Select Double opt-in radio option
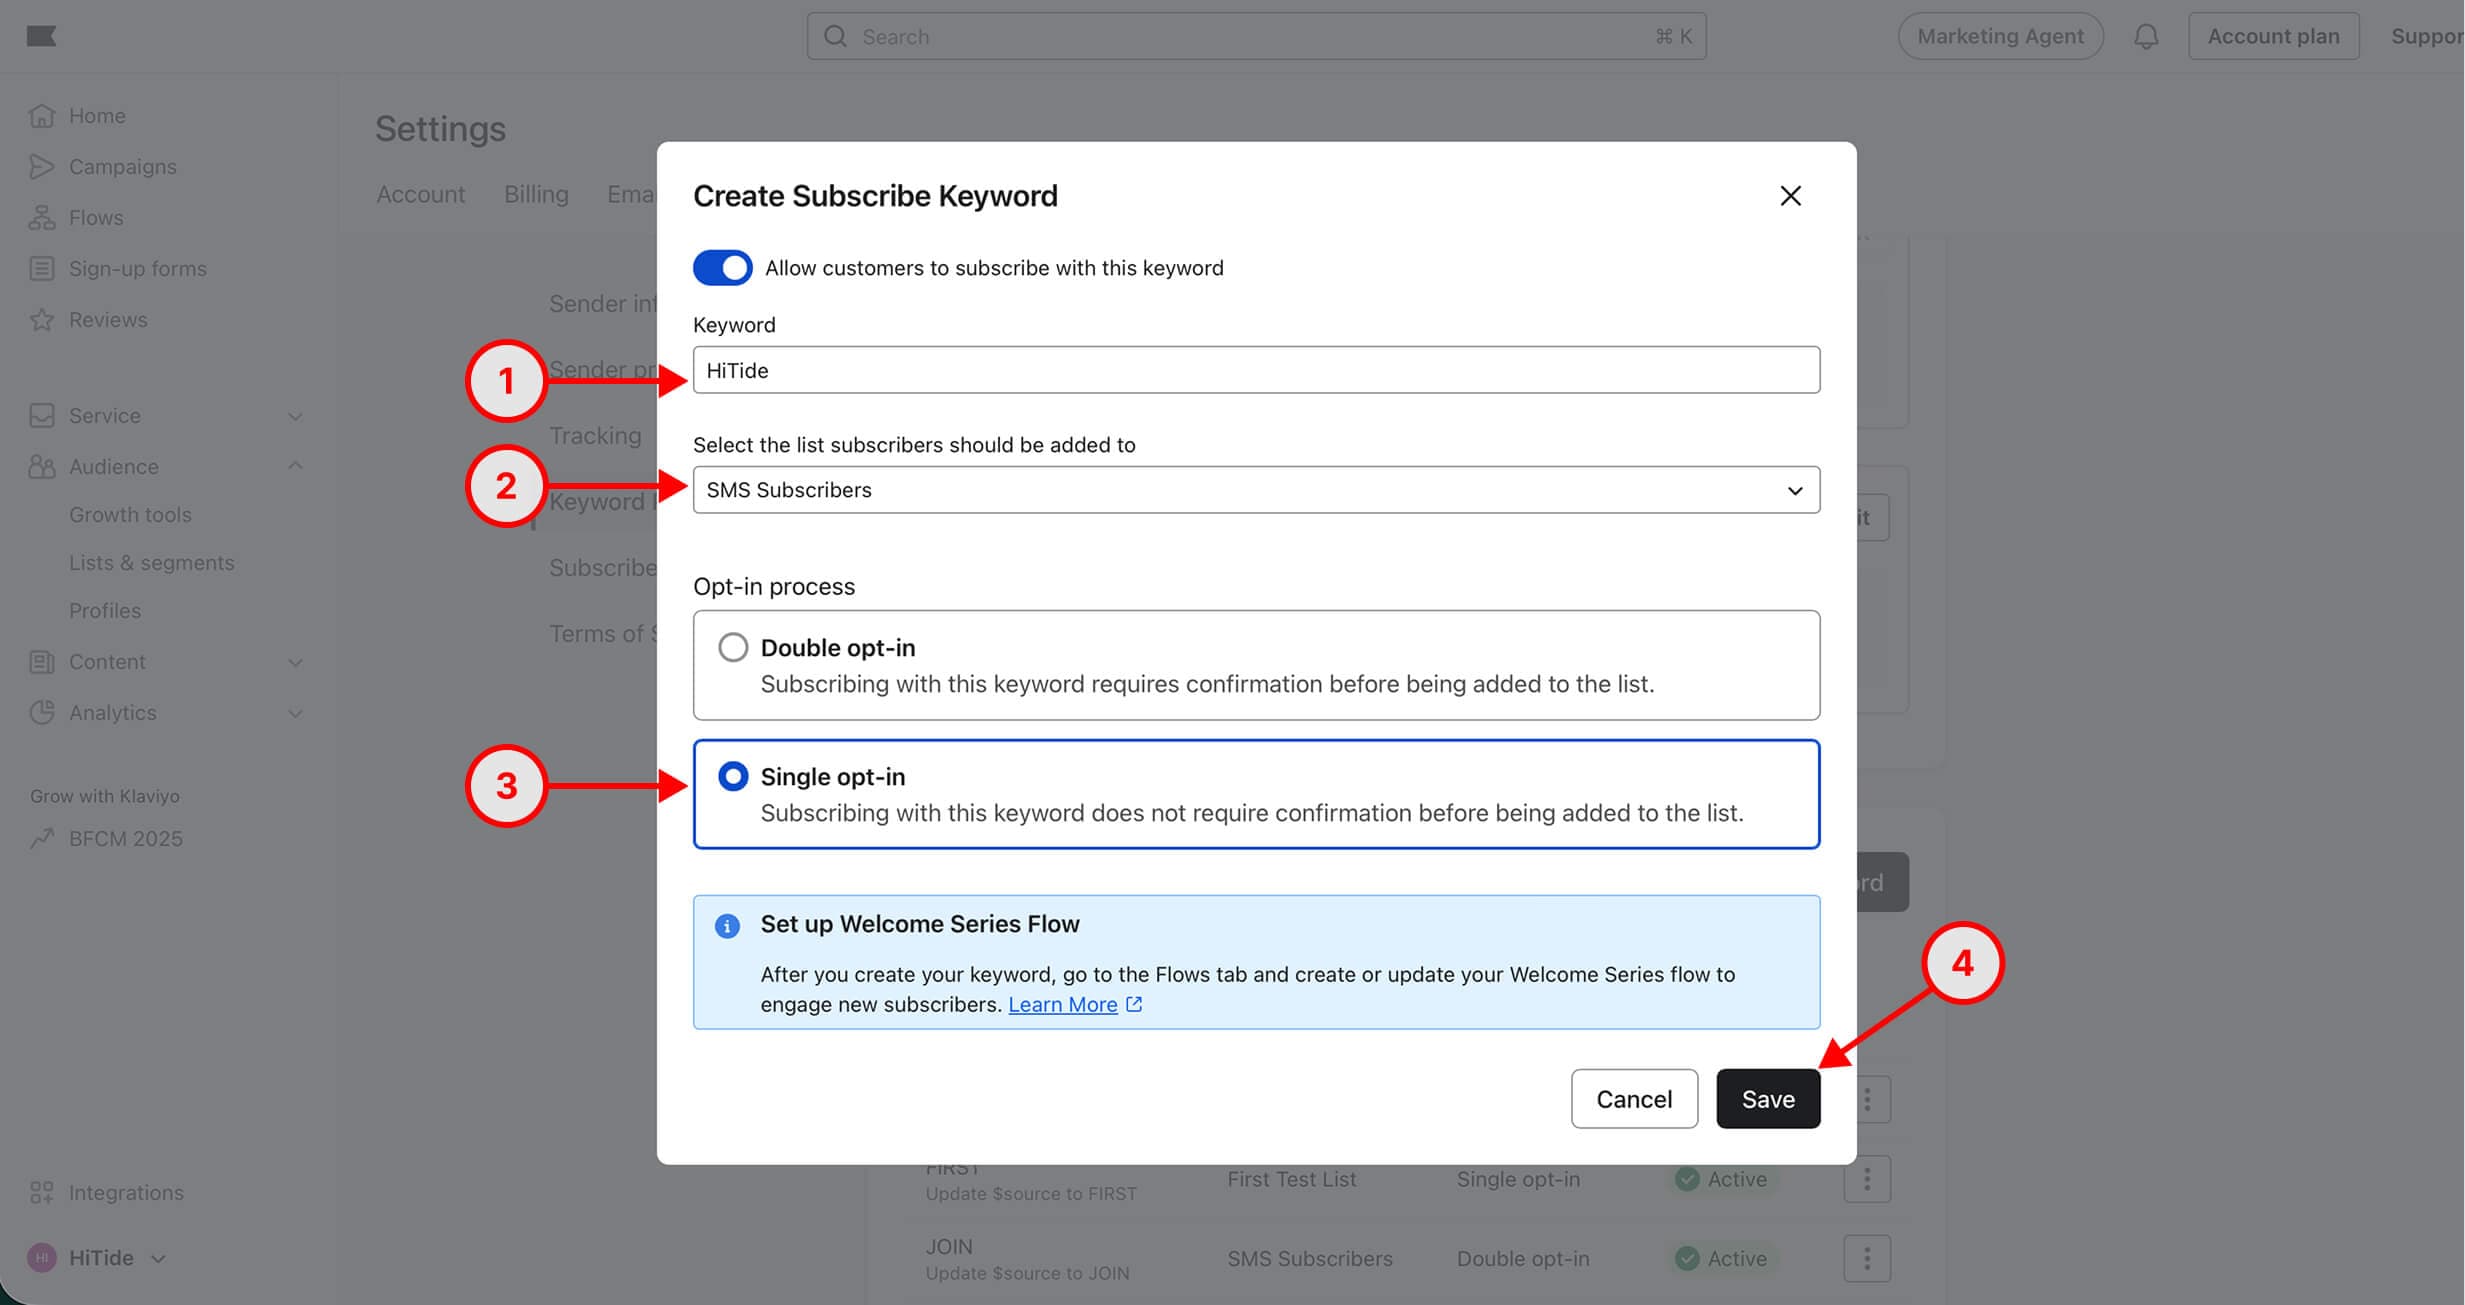The height and width of the screenshot is (1305, 2465). [x=733, y=648]
